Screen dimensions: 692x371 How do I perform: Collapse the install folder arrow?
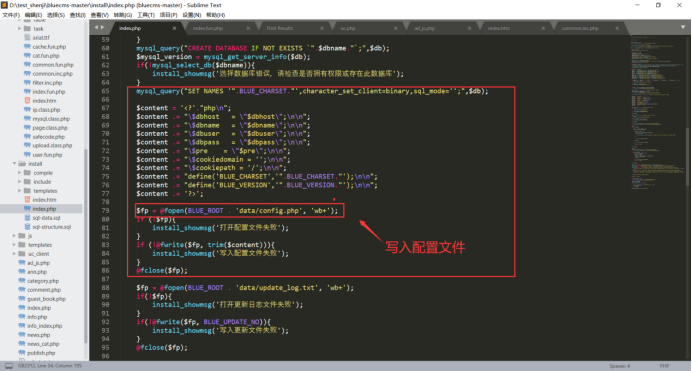(14, 164)
